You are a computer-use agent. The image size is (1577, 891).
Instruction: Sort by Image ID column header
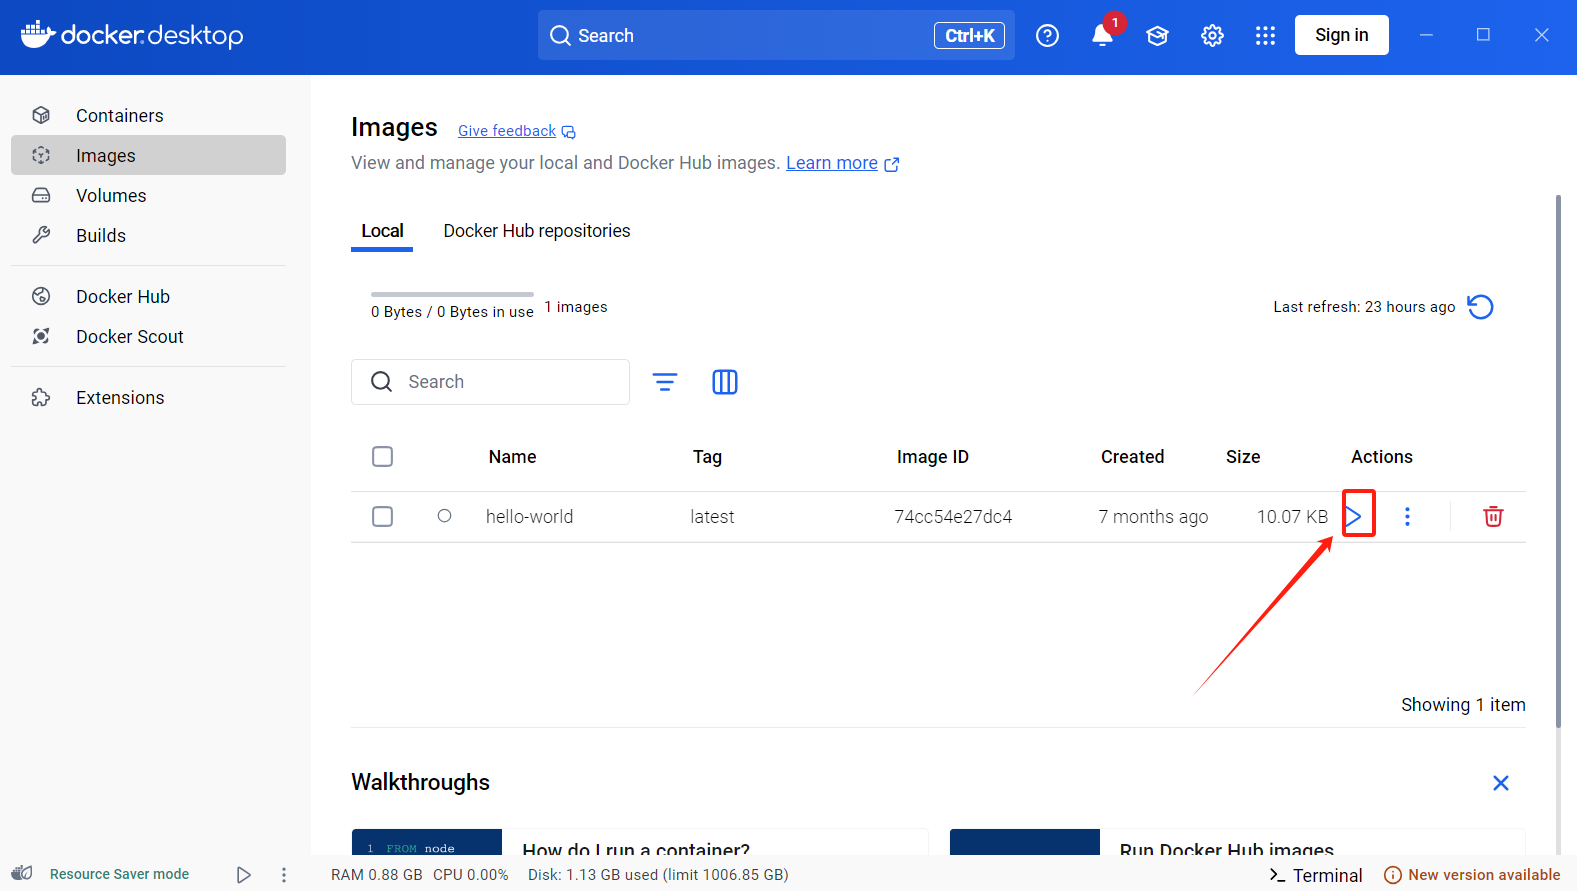pos(933,457)
